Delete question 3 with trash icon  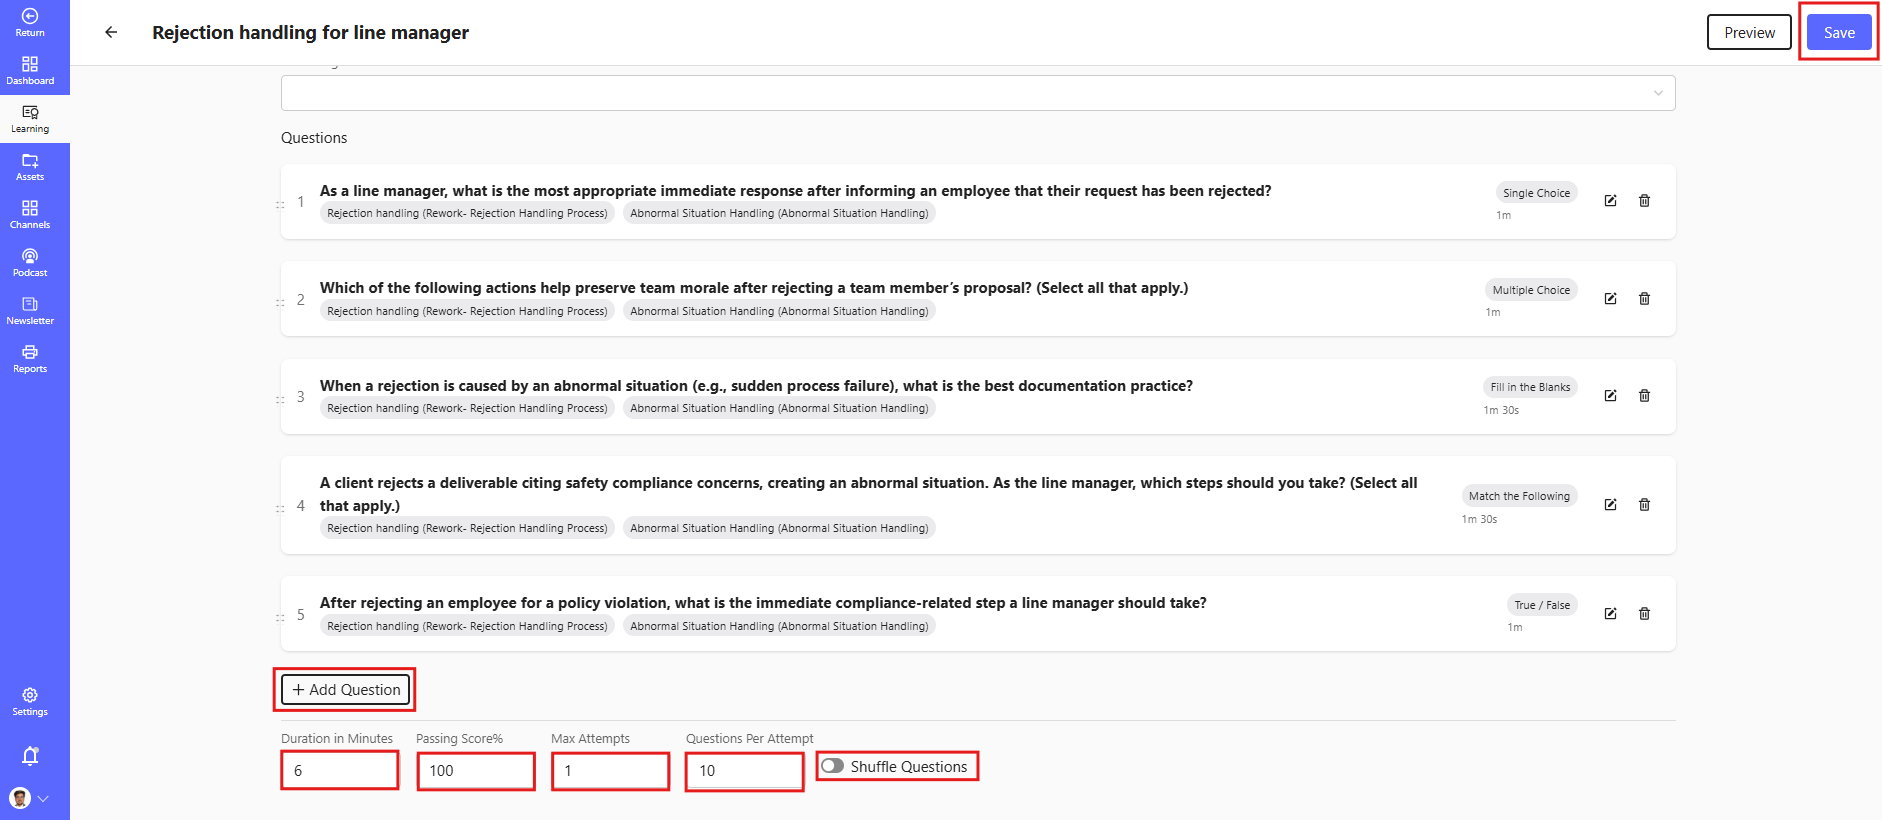point(1644,396)
